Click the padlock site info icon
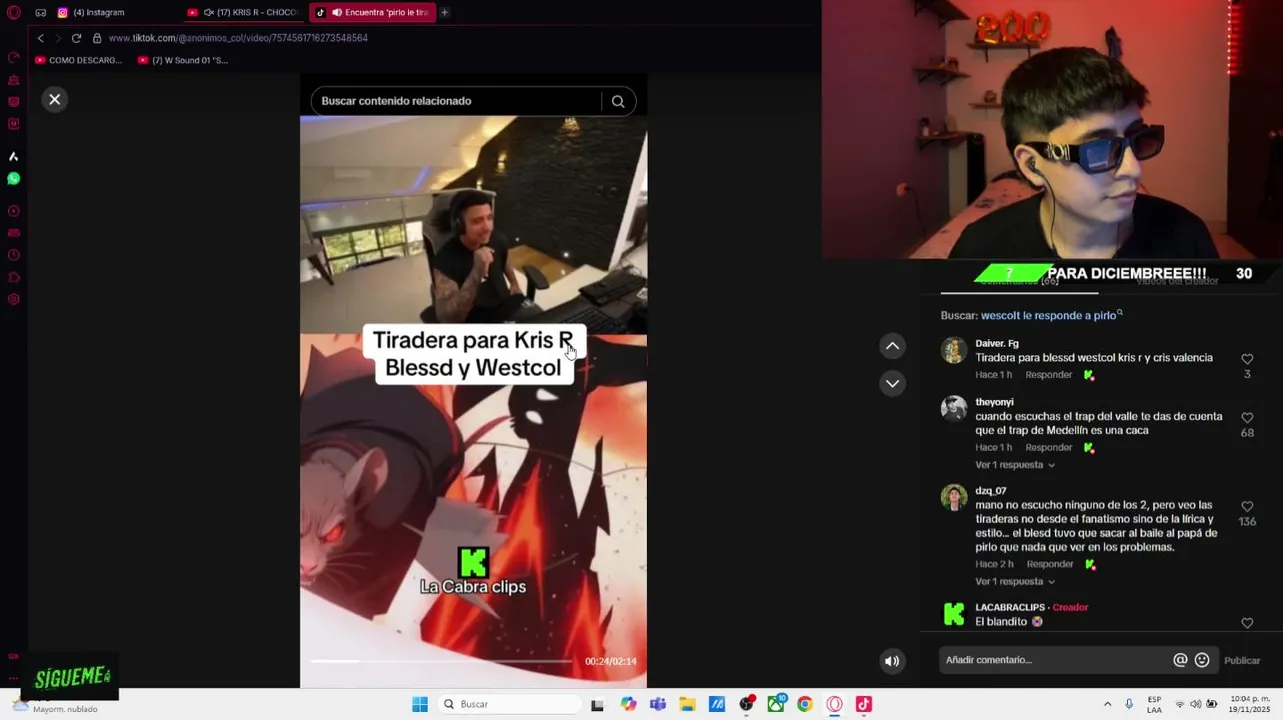The height and width of the screenshot is (720, 1283). click(97, 38)
